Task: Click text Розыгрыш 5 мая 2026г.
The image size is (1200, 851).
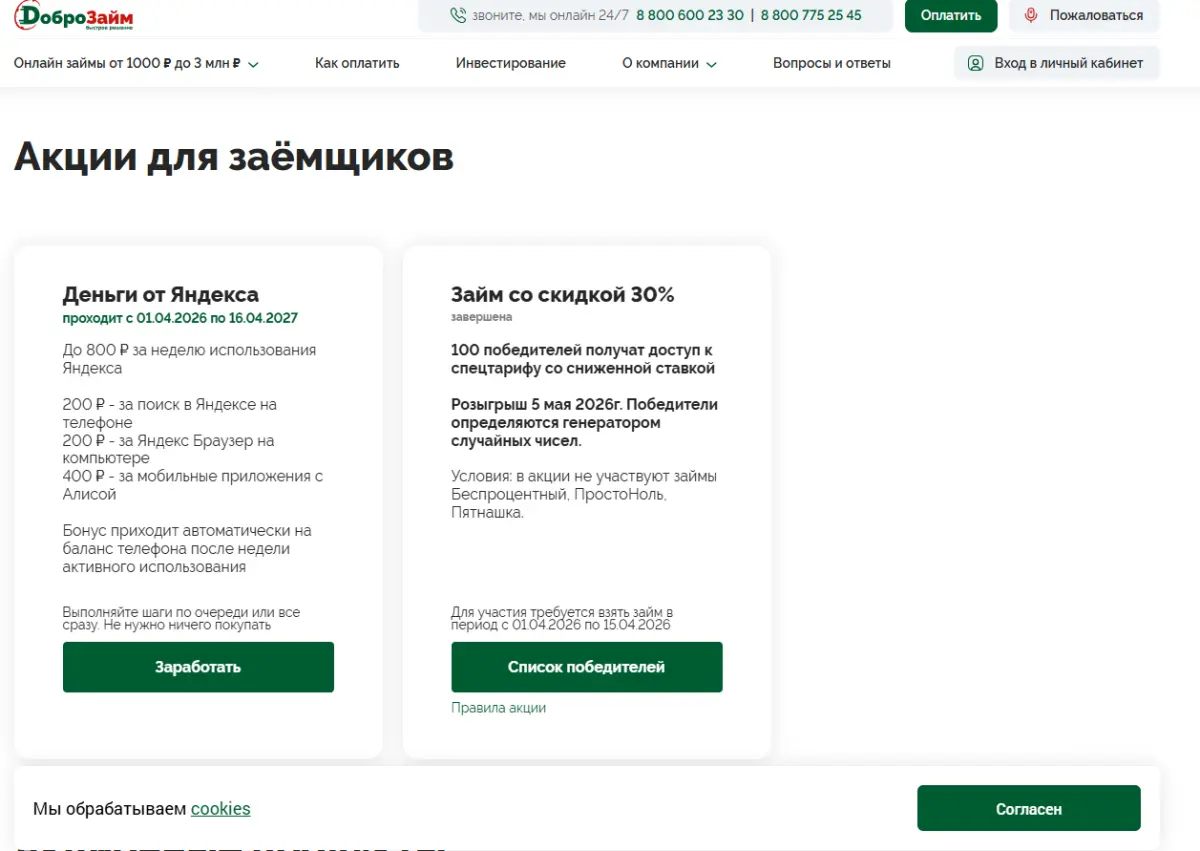Action: (584, 422)
